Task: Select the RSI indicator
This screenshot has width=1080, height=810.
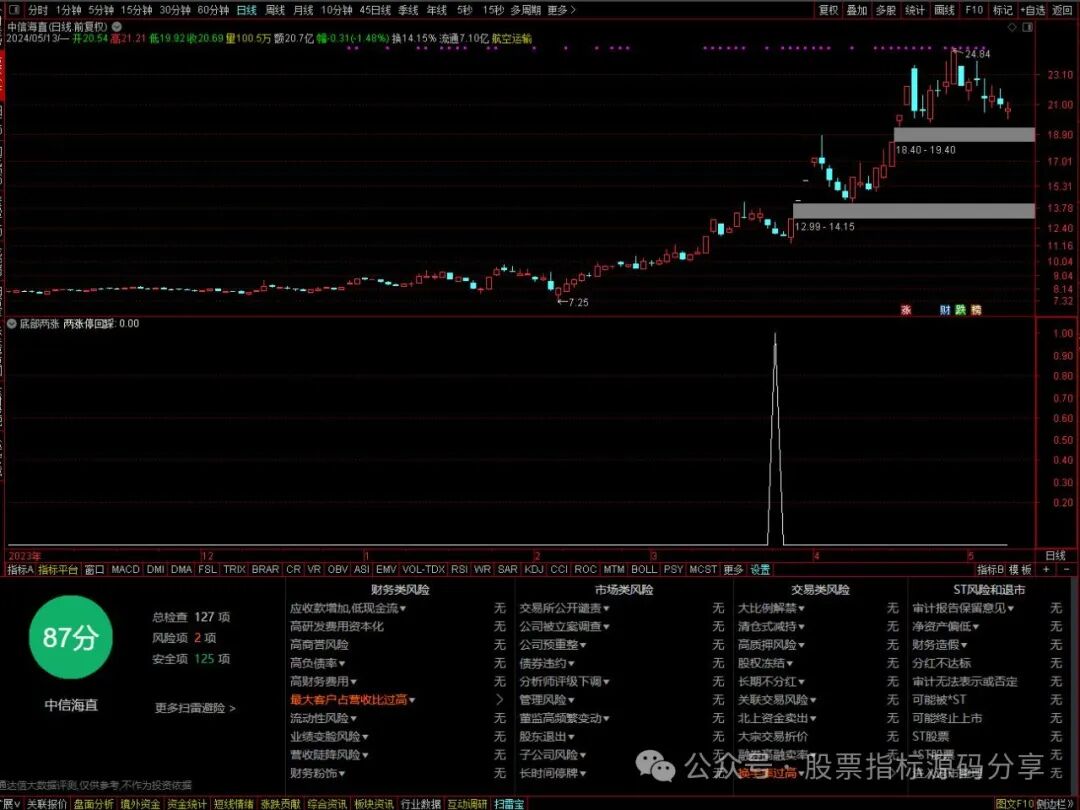Action: click(x=459, y=570)
